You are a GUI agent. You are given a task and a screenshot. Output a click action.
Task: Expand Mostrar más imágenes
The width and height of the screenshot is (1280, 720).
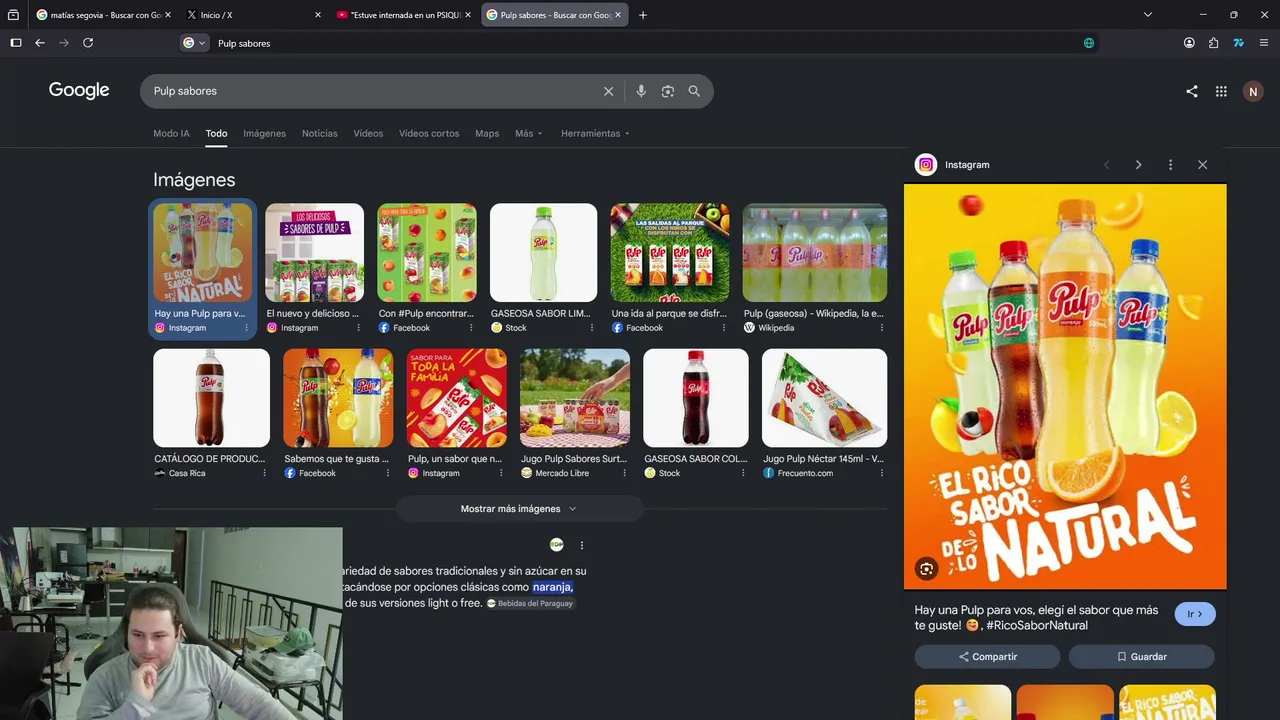(x=519, y=509)
